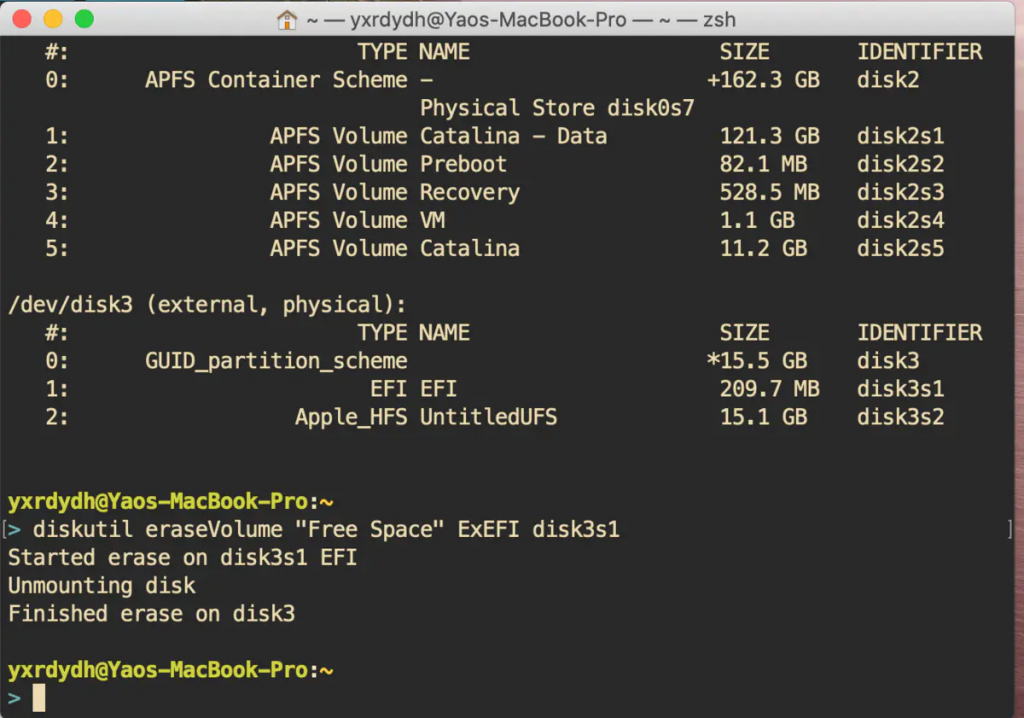Image resolution: width=1024 pixels, height=718 pixels.
Task: Click the window title 'yxrdydh@Yaos-MacBook-Pro — ~ — zsh'
Action: [521, 20]
